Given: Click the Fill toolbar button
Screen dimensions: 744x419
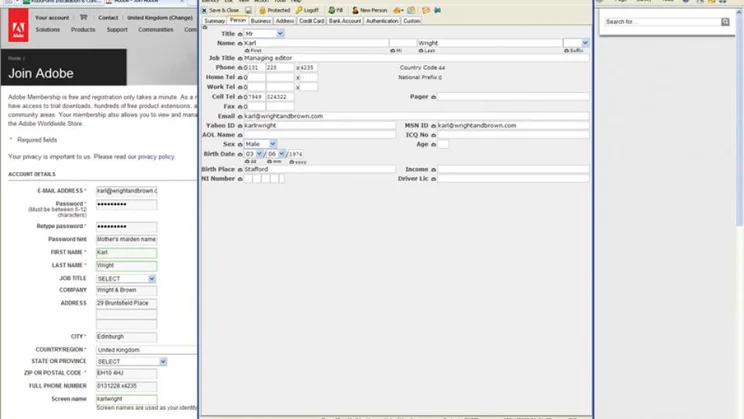Looking at the screenshot, I should tap(335, 10).
